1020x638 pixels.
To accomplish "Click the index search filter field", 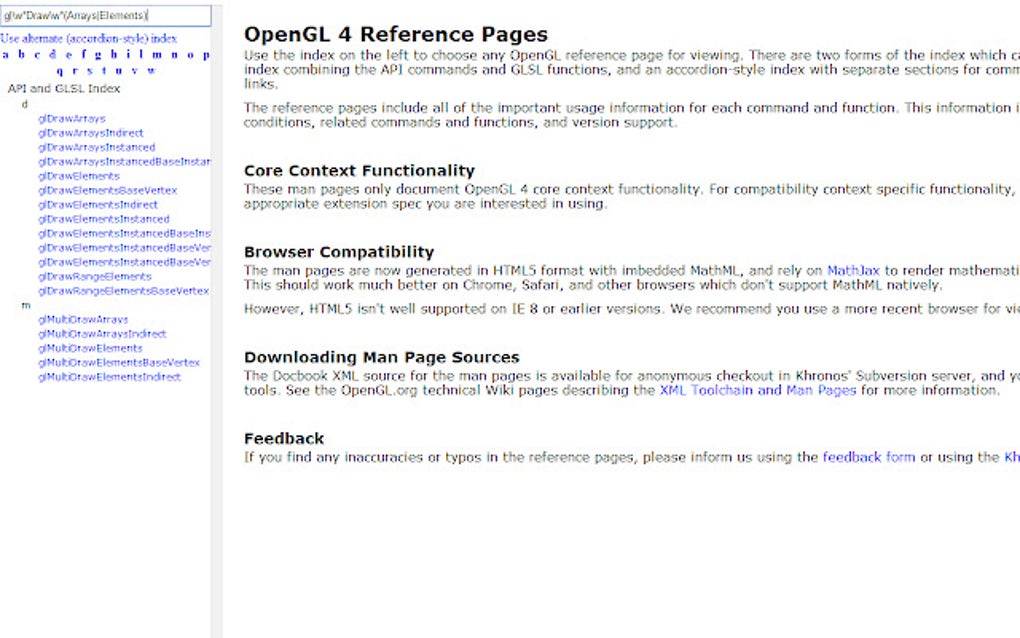I will coord(105,16).
